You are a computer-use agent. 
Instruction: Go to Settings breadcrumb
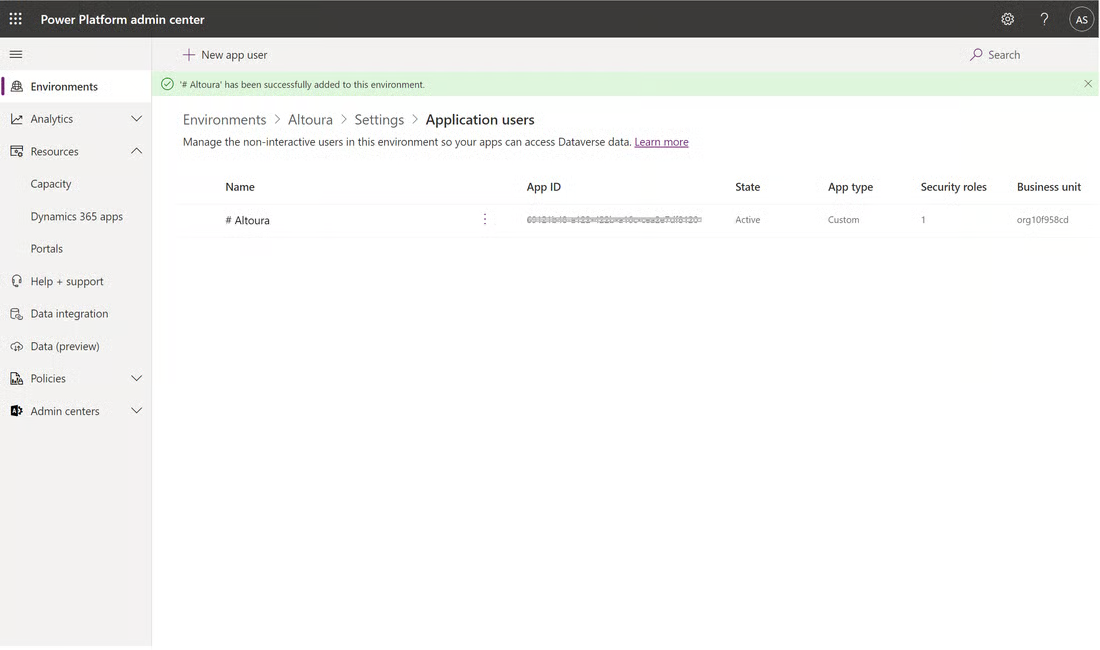pyautogui.click(x=379, y=120)
